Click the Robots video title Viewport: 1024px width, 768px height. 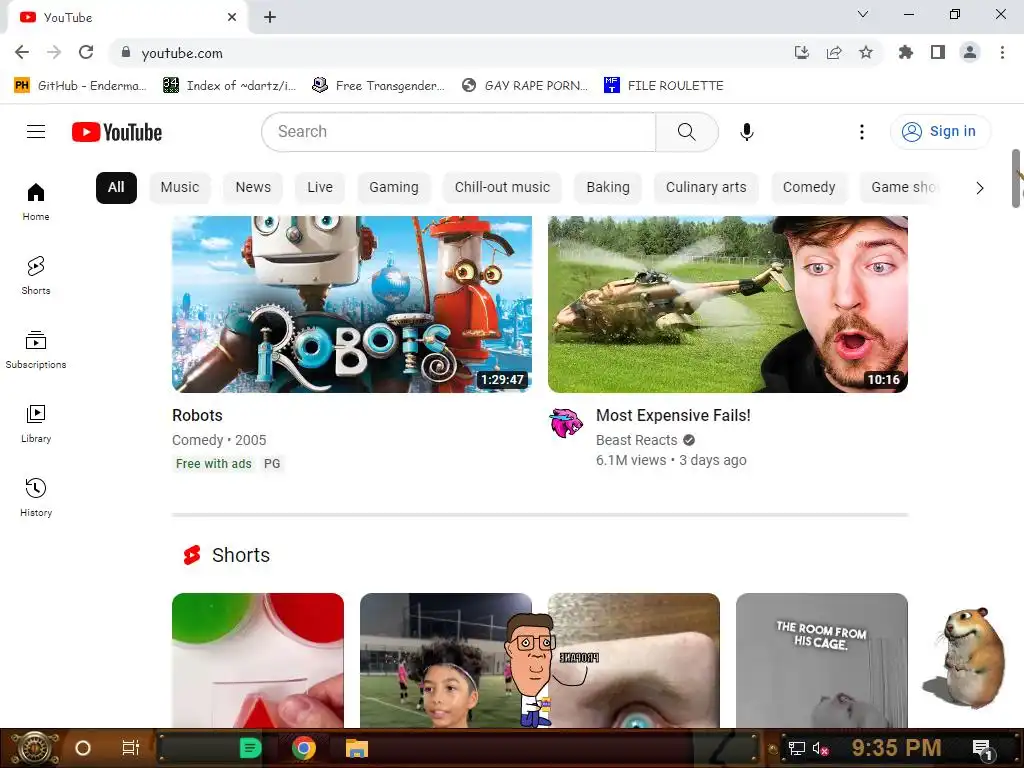[x=197, y=415]
